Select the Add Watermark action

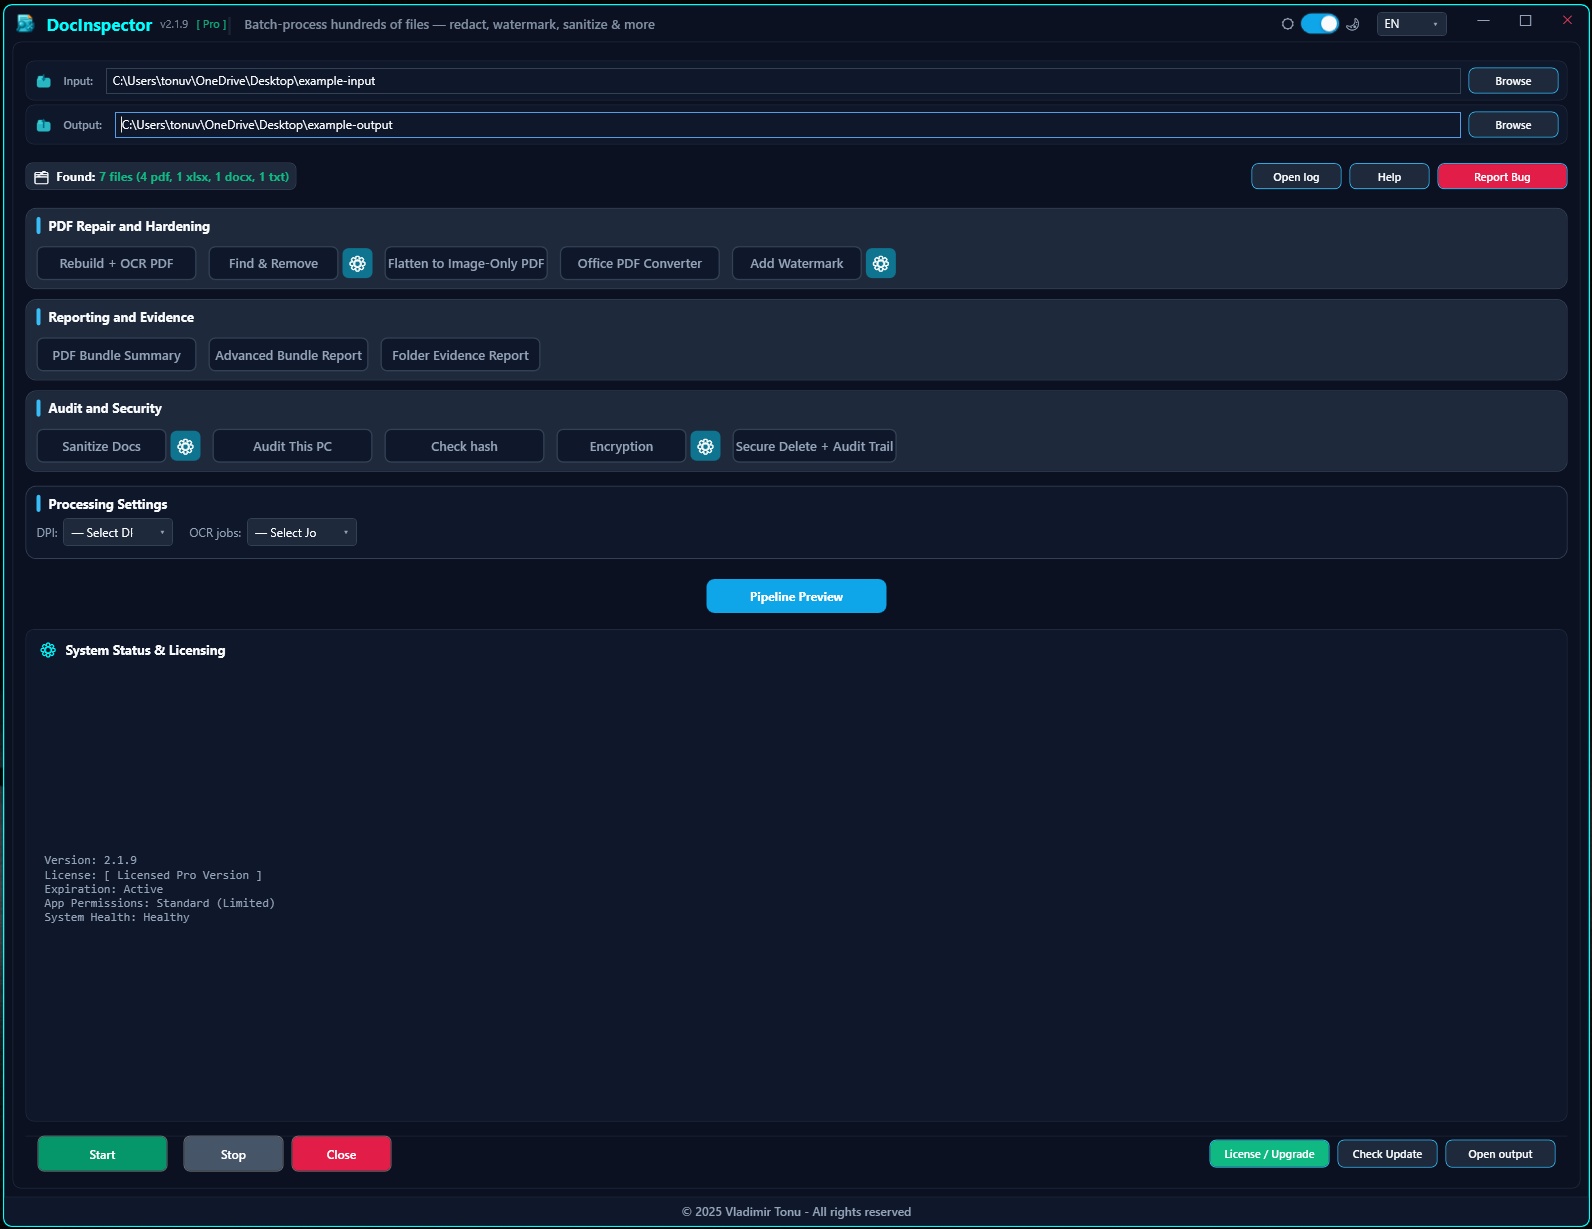[x=797, y=264]
